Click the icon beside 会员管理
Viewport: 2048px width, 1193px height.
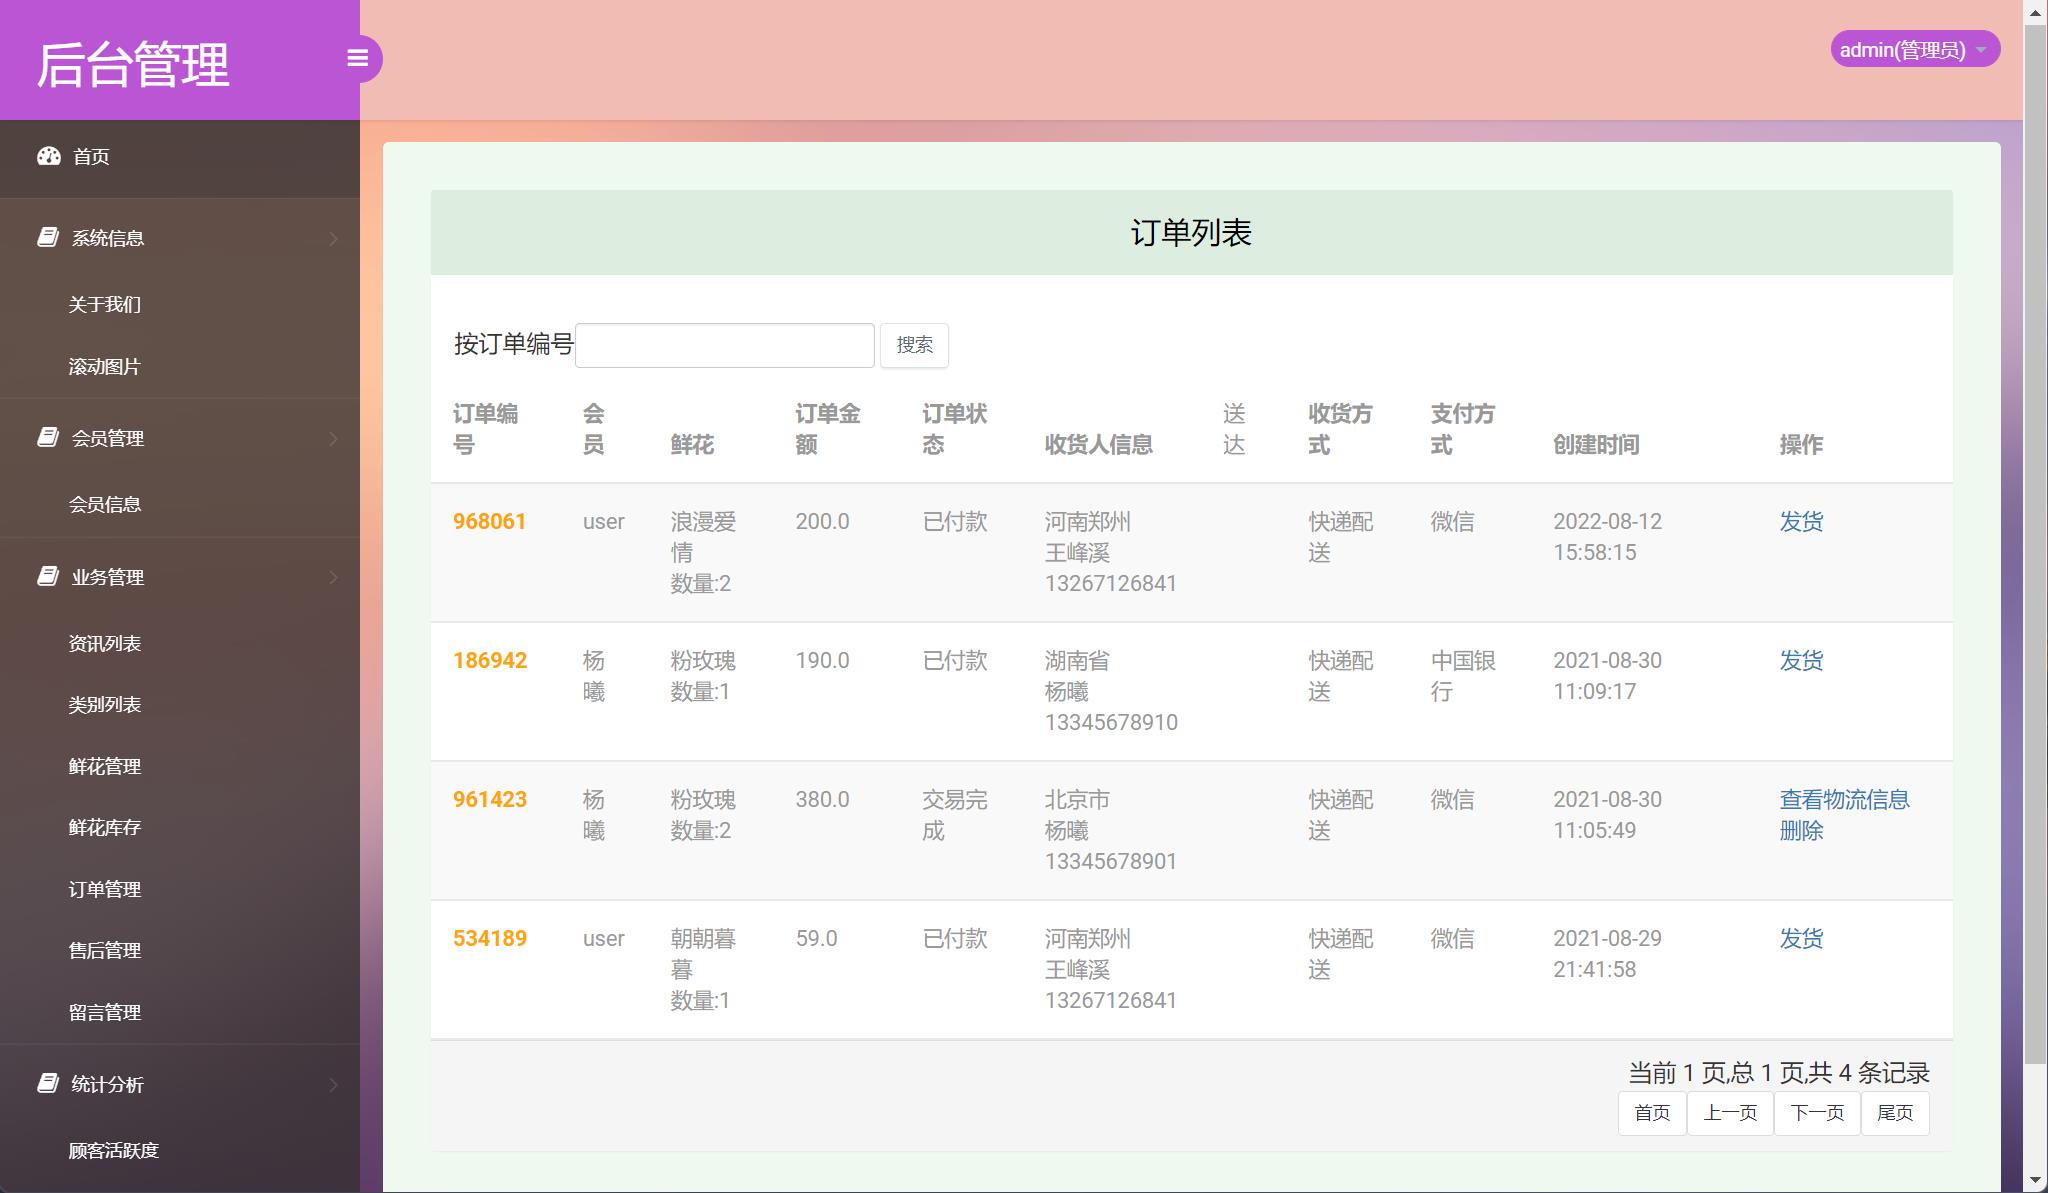pyautogui.click(x=46, y=438)
